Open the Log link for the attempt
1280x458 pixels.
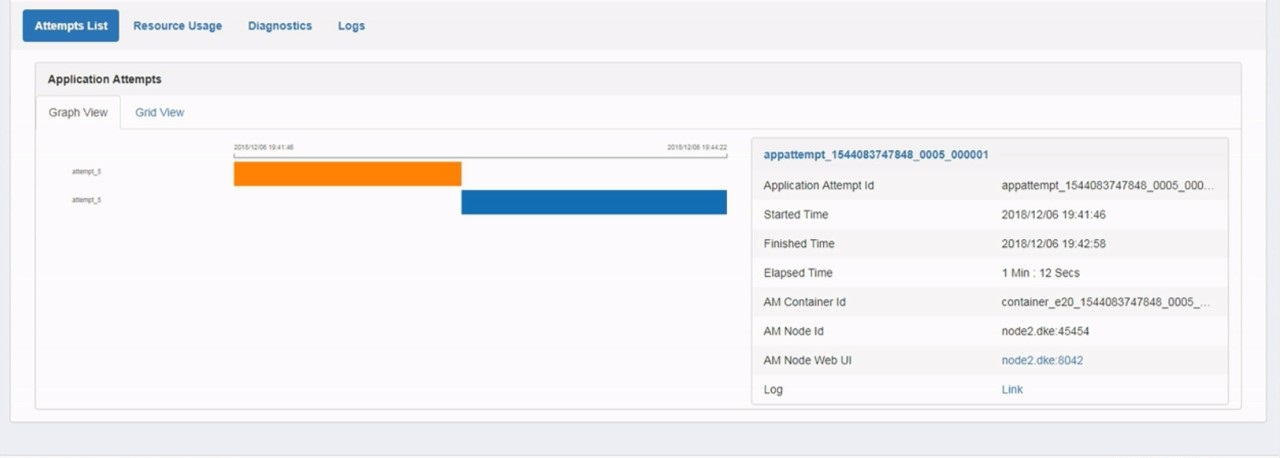1012,389
